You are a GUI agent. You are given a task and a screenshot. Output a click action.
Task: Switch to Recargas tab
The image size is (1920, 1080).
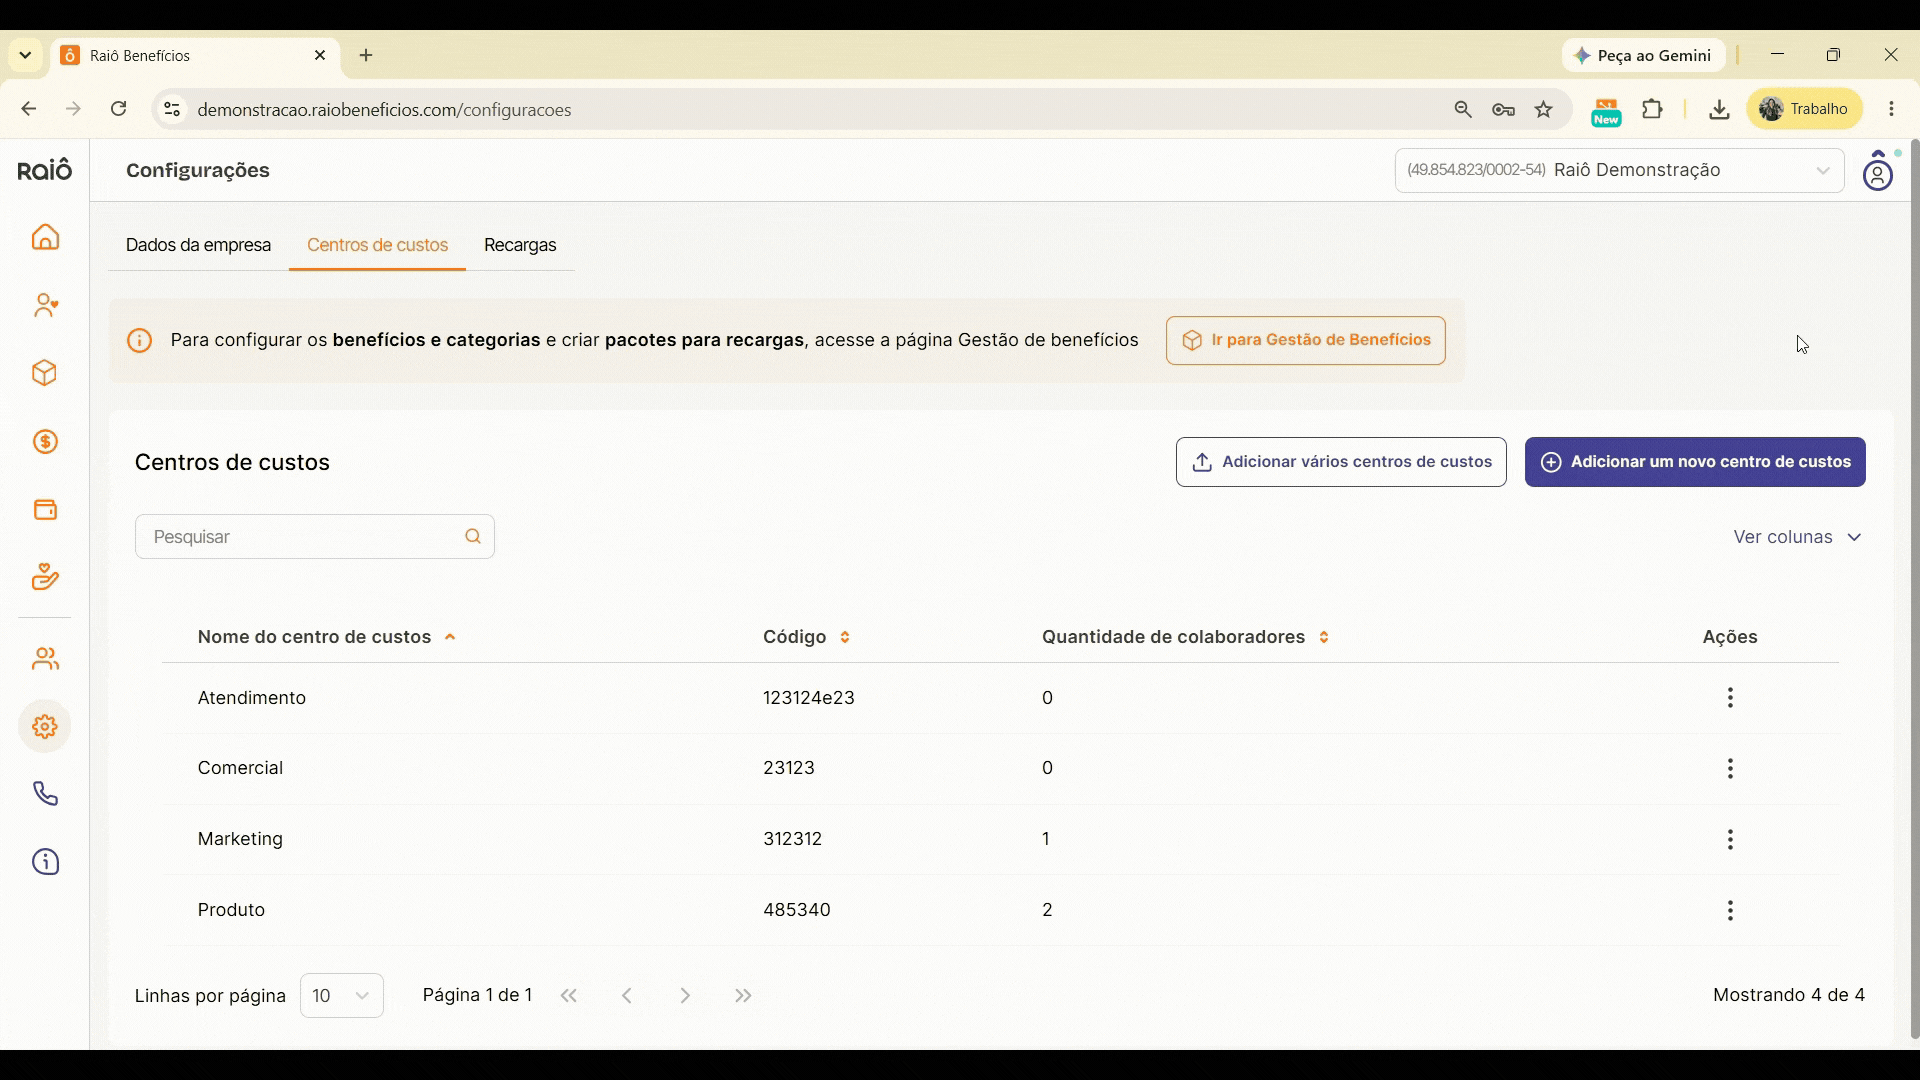pyautogui.click(x=520, y=245)
